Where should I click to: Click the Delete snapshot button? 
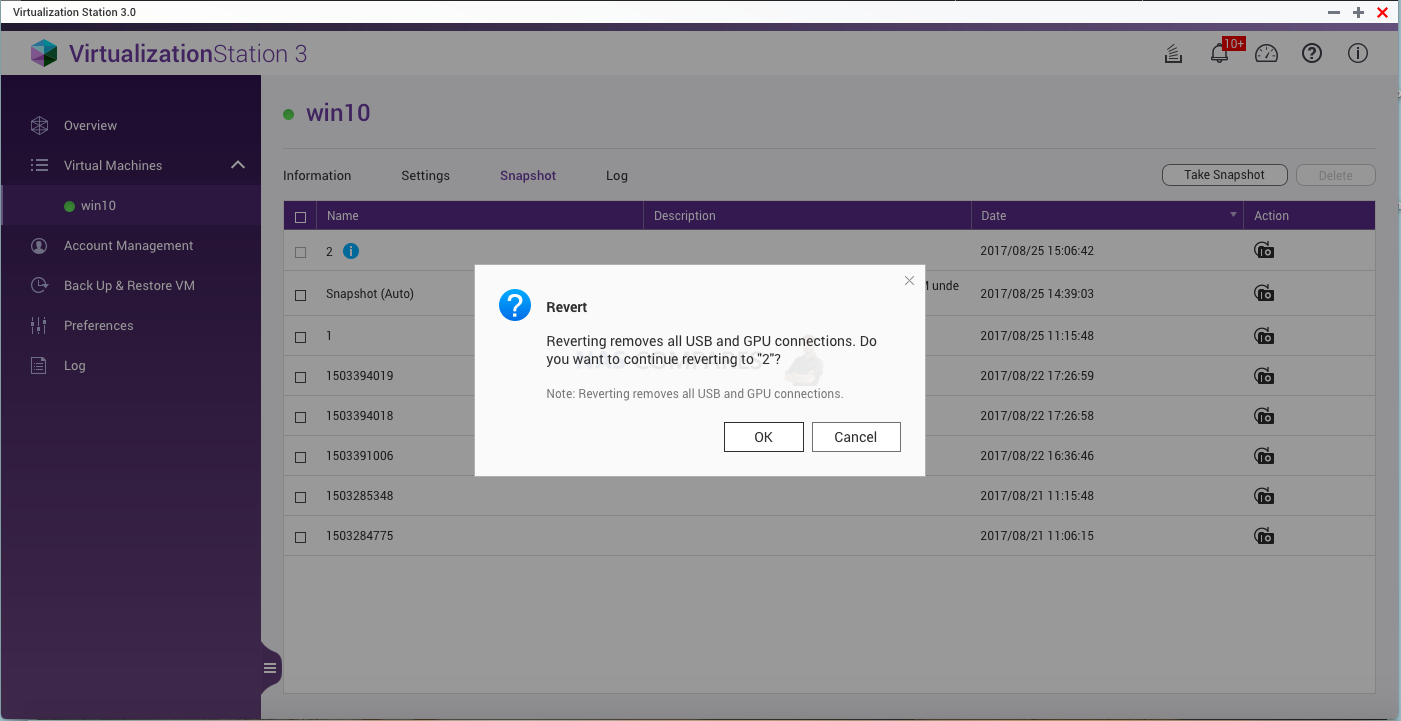(1335, 175)
